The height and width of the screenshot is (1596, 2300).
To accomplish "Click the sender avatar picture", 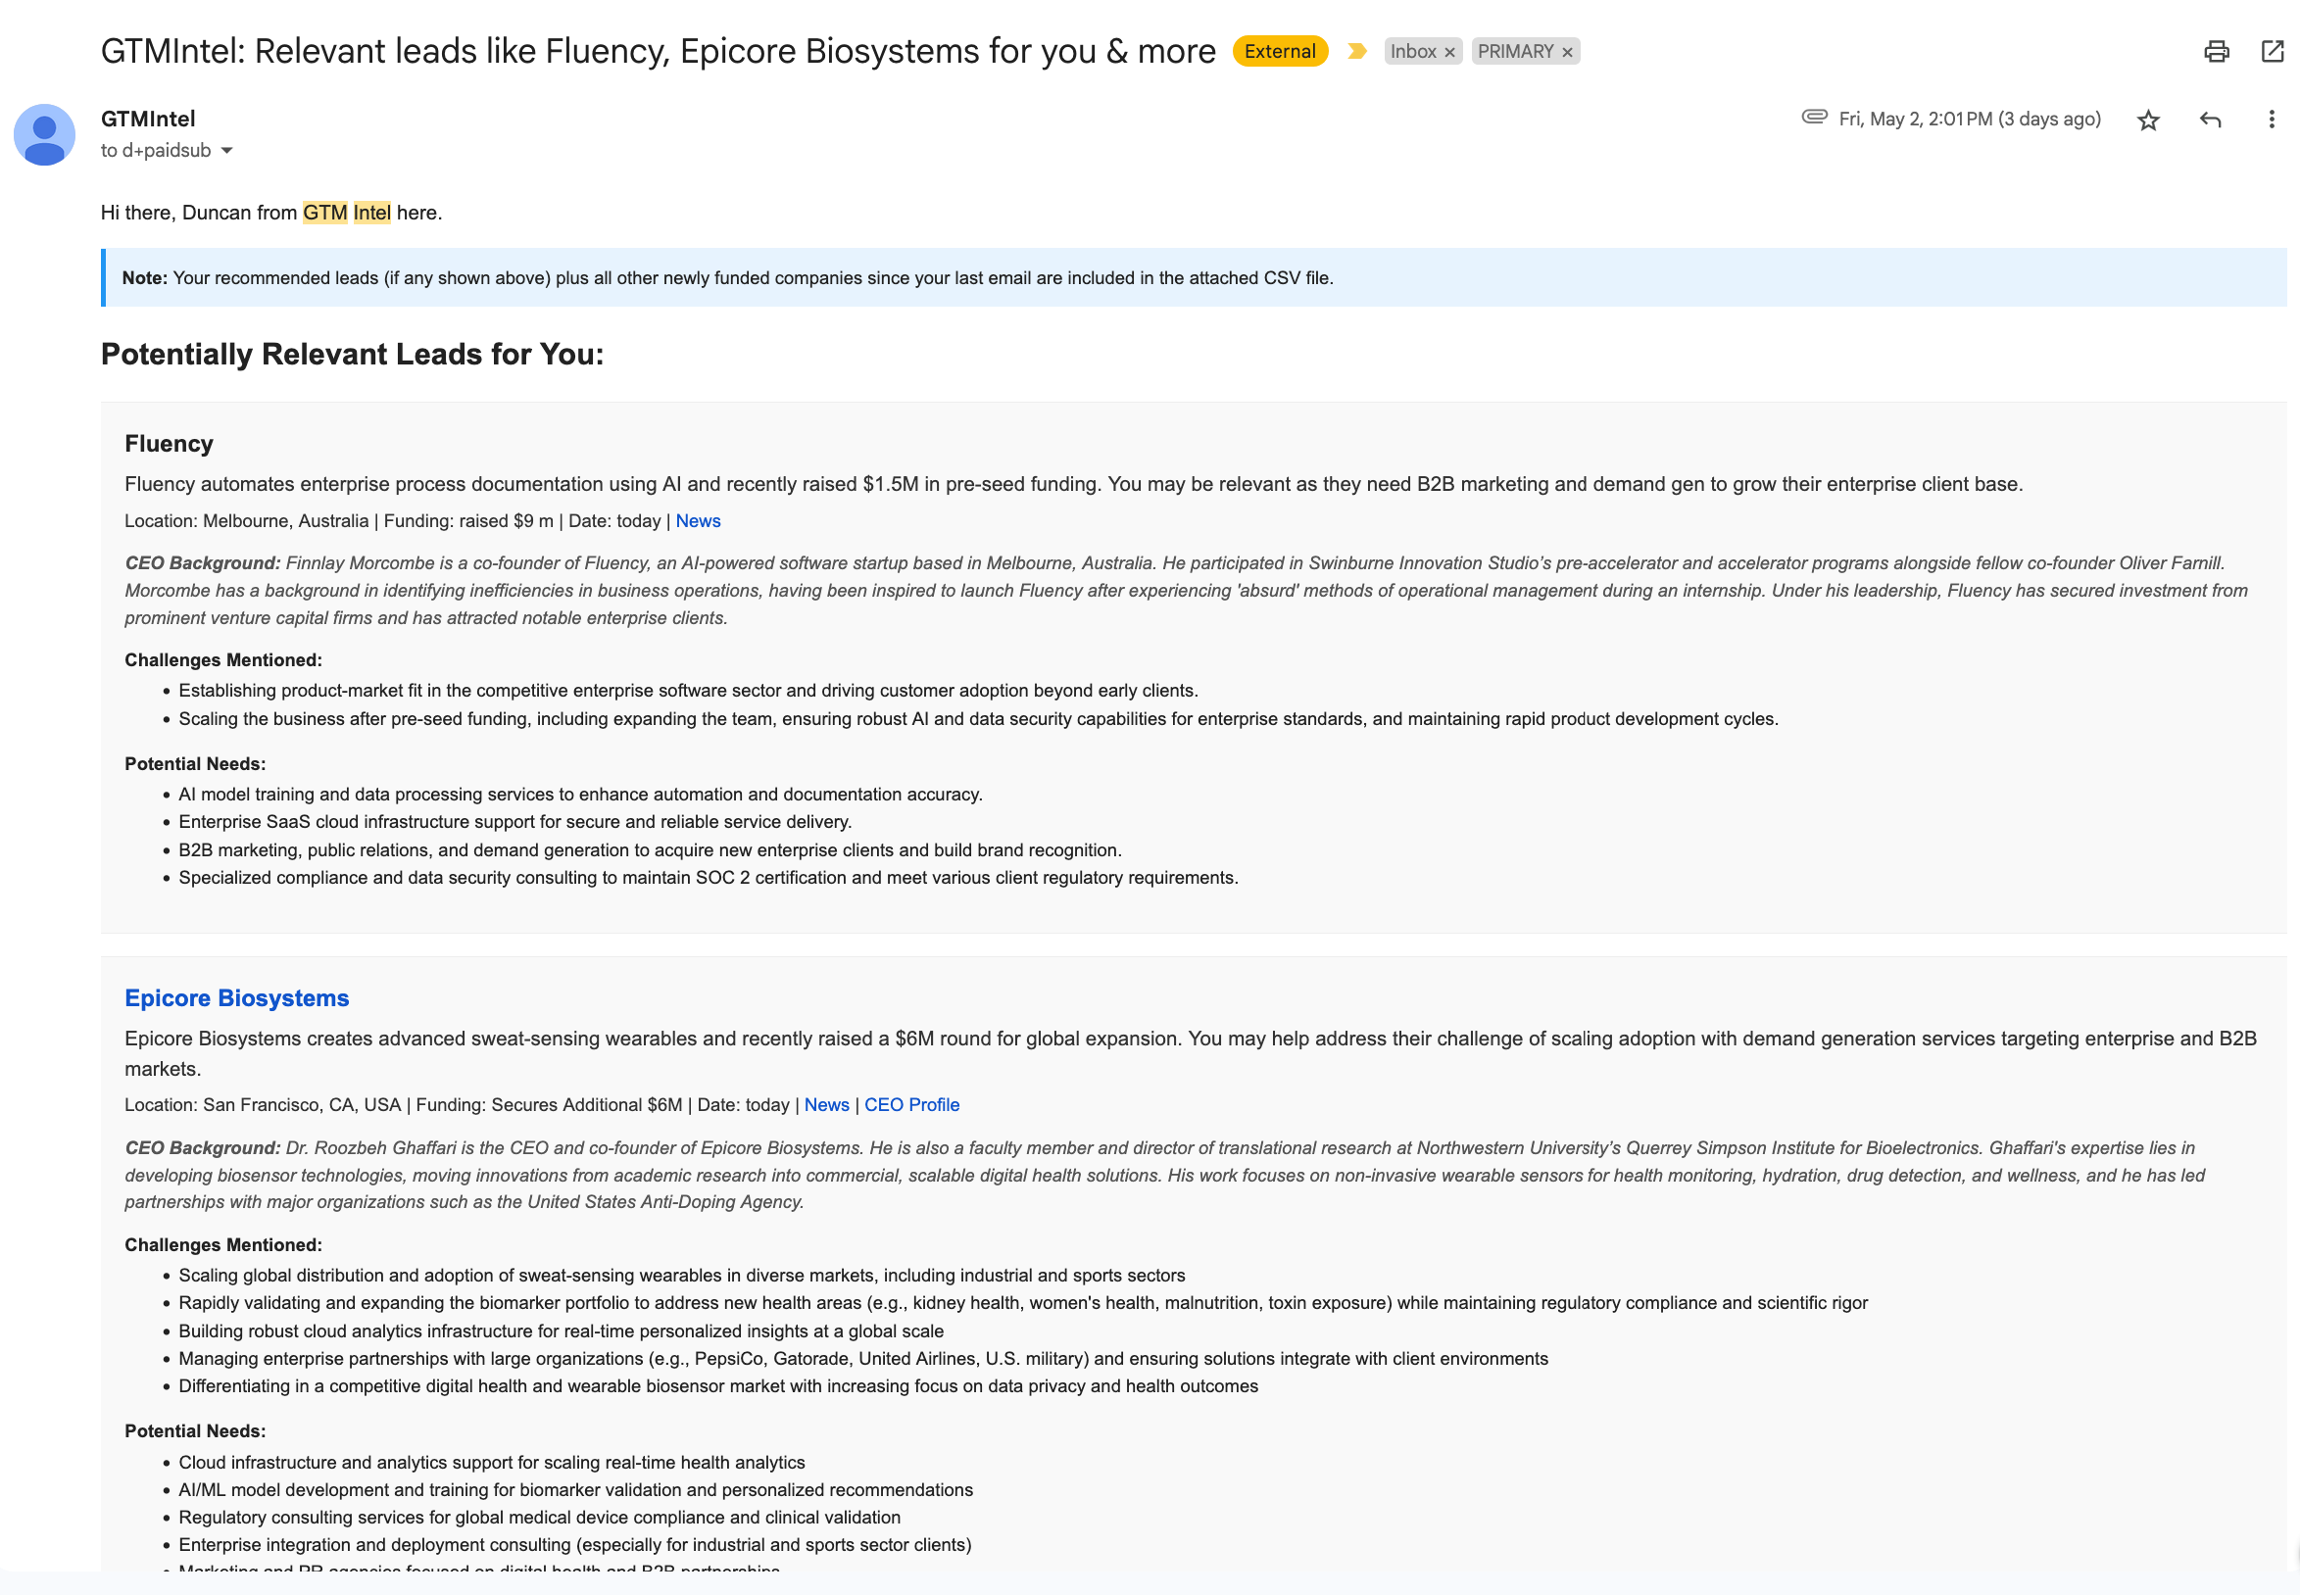I will point(45,135).
